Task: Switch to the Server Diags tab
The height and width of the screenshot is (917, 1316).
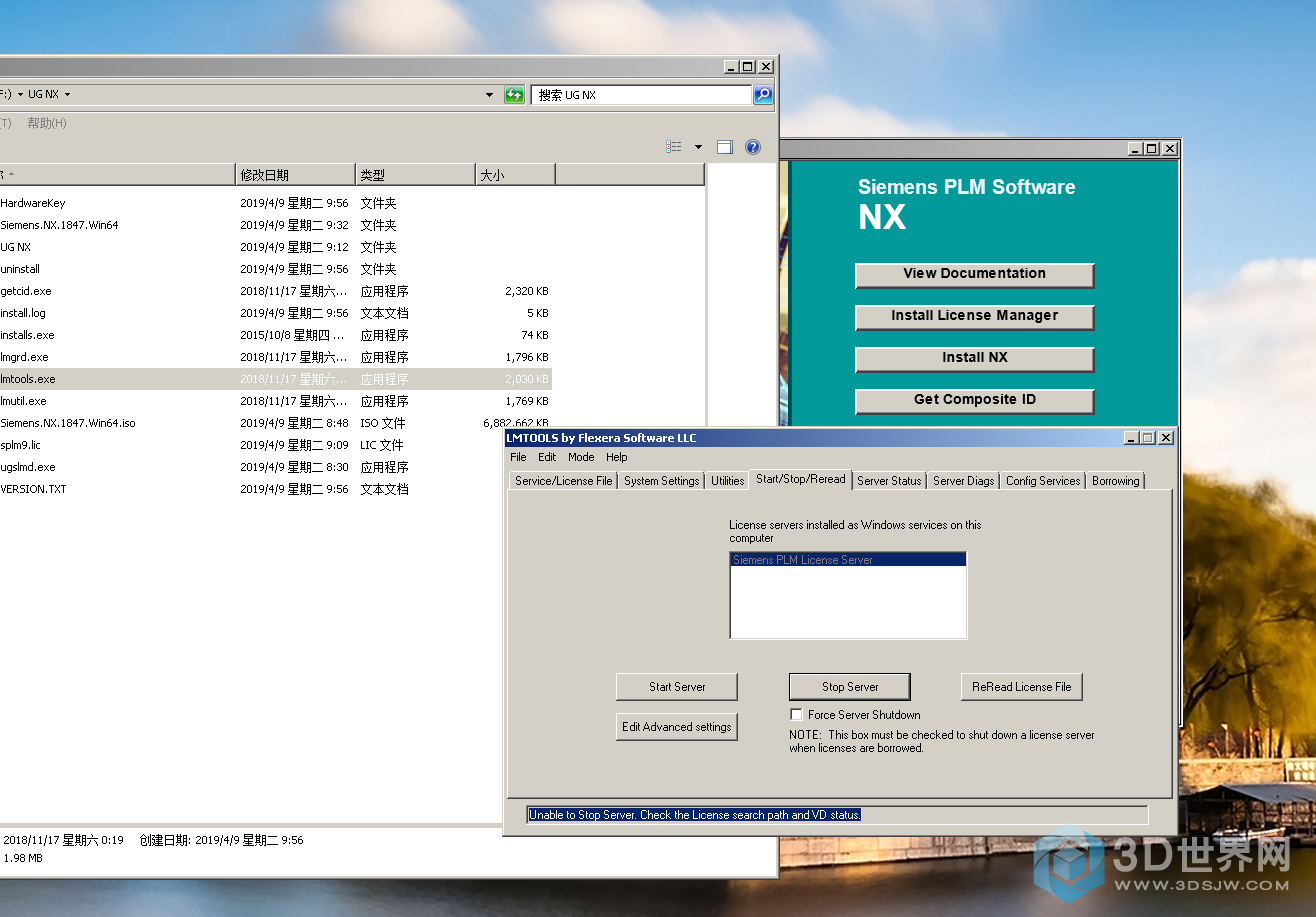Action: tap(963, 481)
